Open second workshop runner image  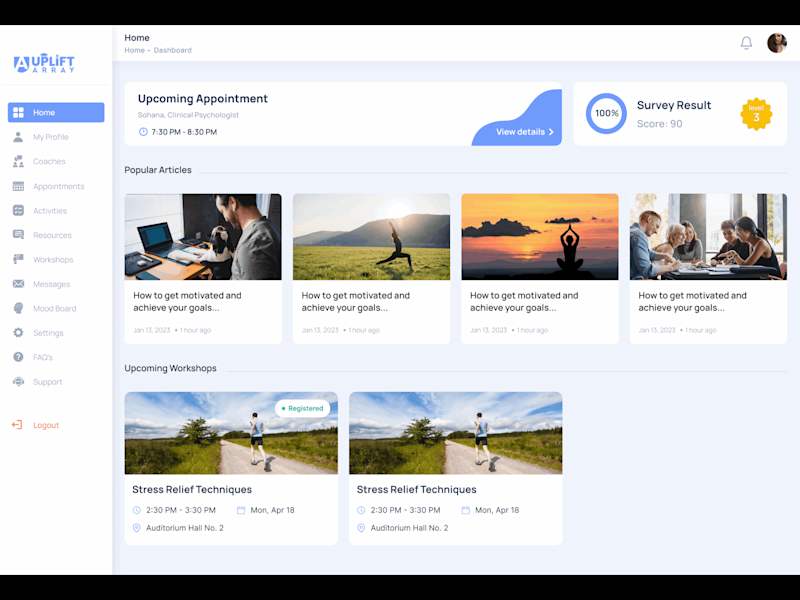click(x=456, y=433)
